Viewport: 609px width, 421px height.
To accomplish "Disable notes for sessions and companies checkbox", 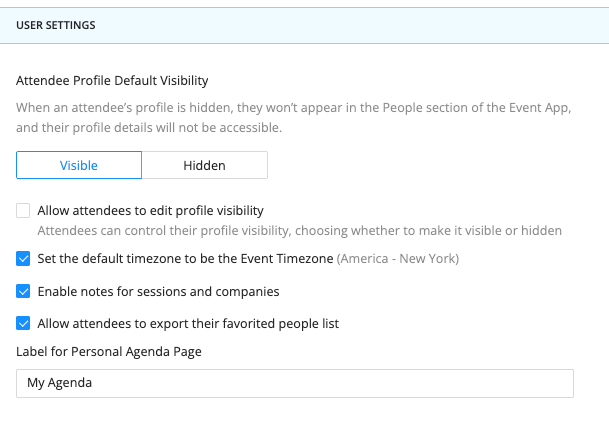I will 23,291.
